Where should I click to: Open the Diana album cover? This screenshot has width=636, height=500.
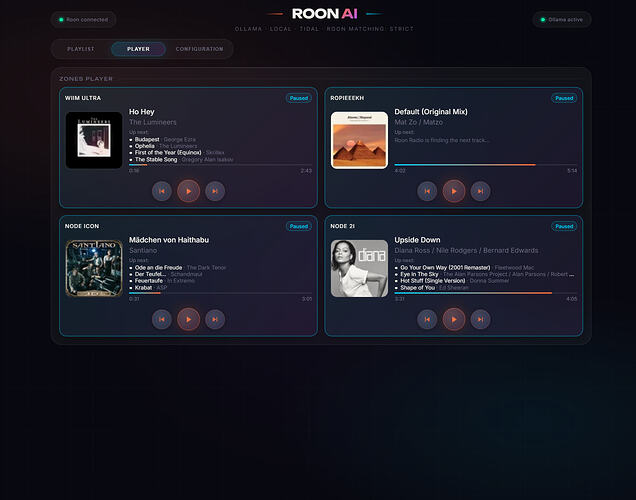(359, 268)
